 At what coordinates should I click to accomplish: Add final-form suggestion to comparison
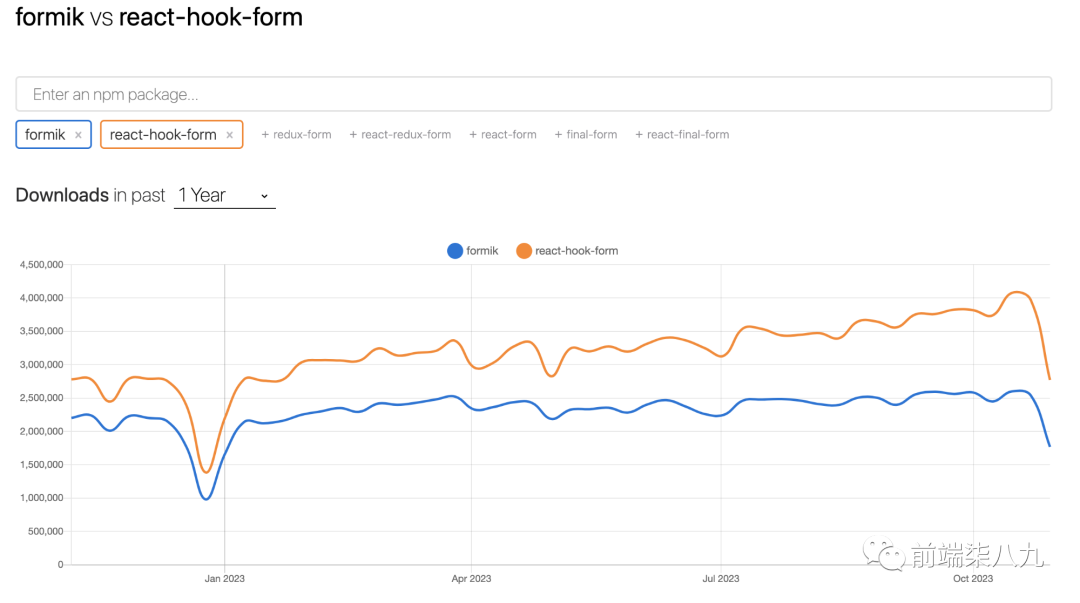(586, 134)
